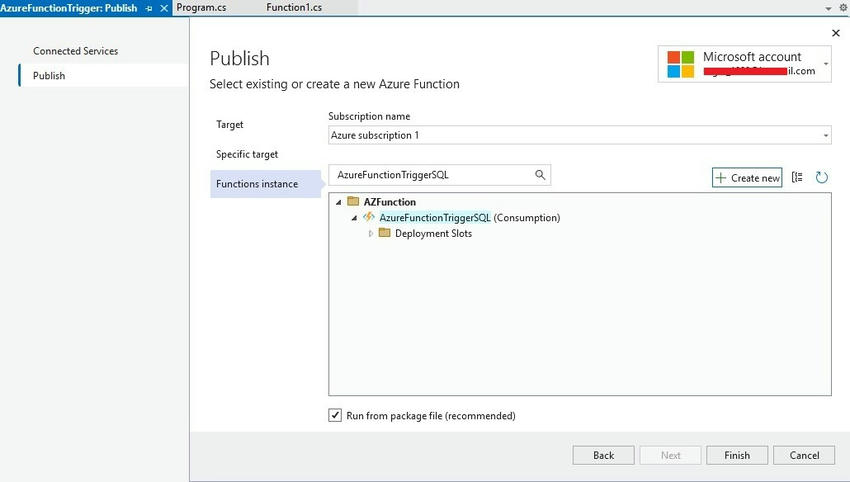Image resolution: width=850 pixels, height=482 pixels.
Task: Click the Azure Function lightning icon
Action: (x=369, y=217)
